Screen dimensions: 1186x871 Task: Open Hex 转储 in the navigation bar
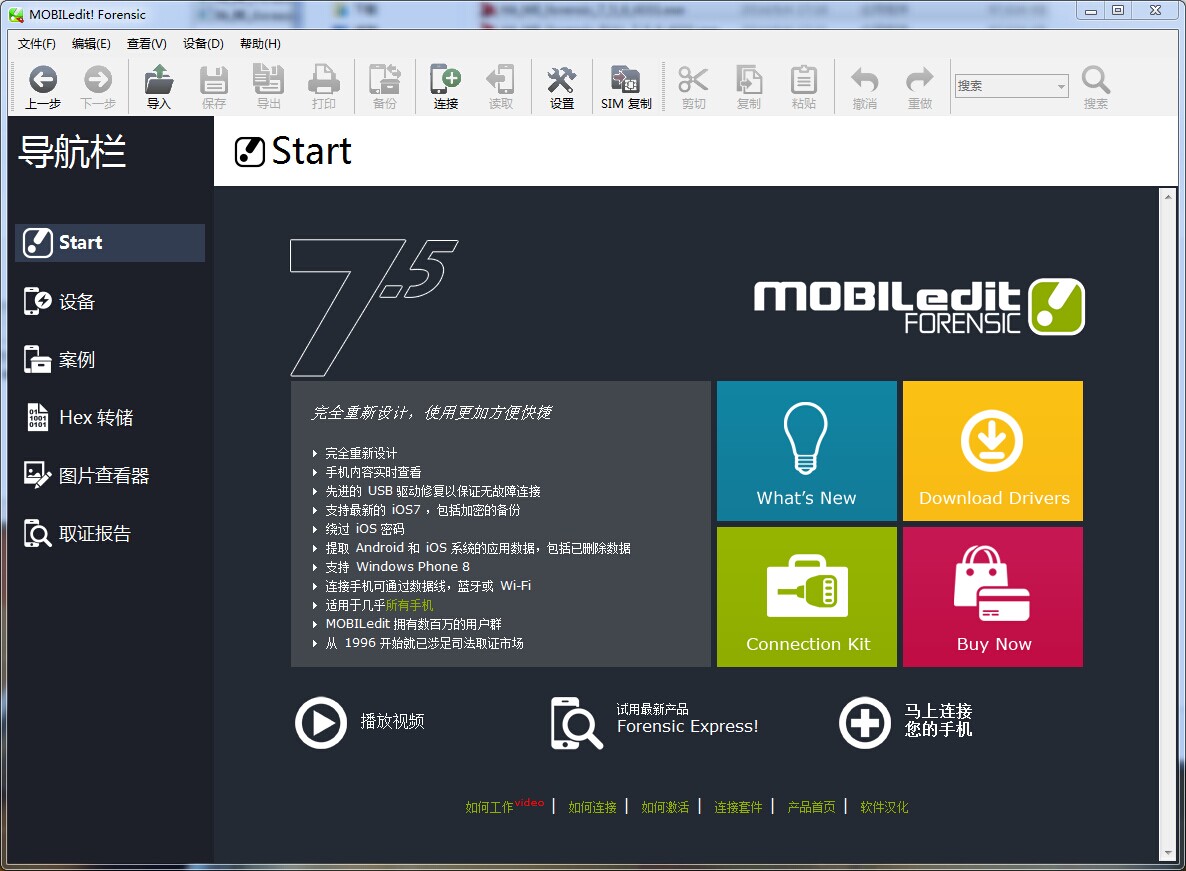pos(94,417)
